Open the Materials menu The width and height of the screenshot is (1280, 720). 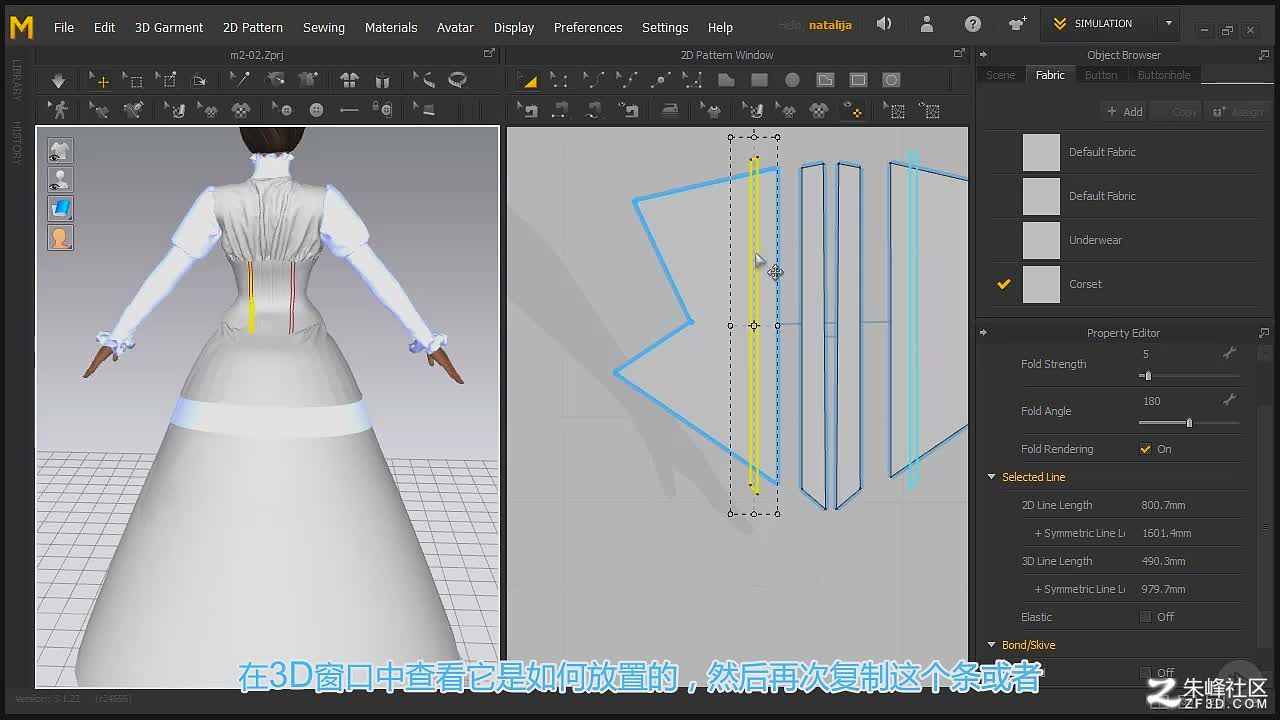pyautogui.click(x=391, y=27)
